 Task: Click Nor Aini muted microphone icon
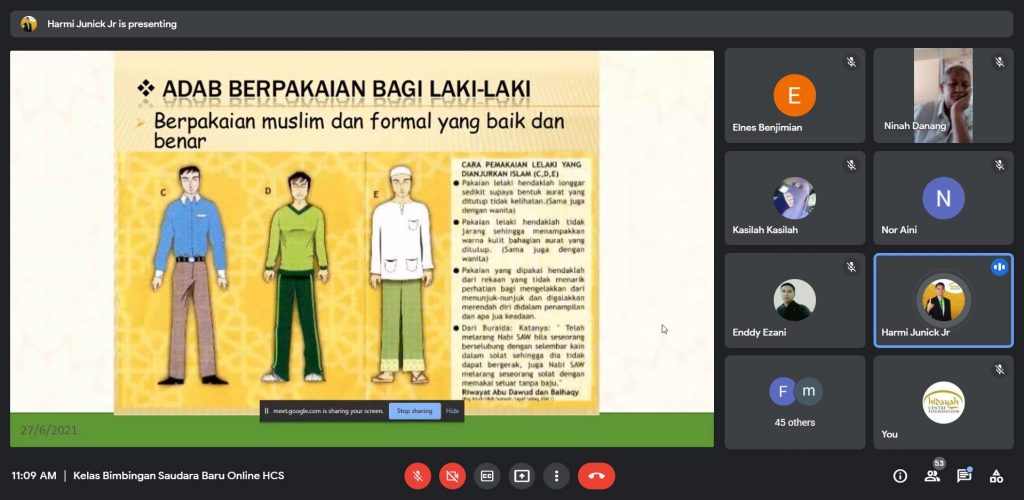click(999, 165)
